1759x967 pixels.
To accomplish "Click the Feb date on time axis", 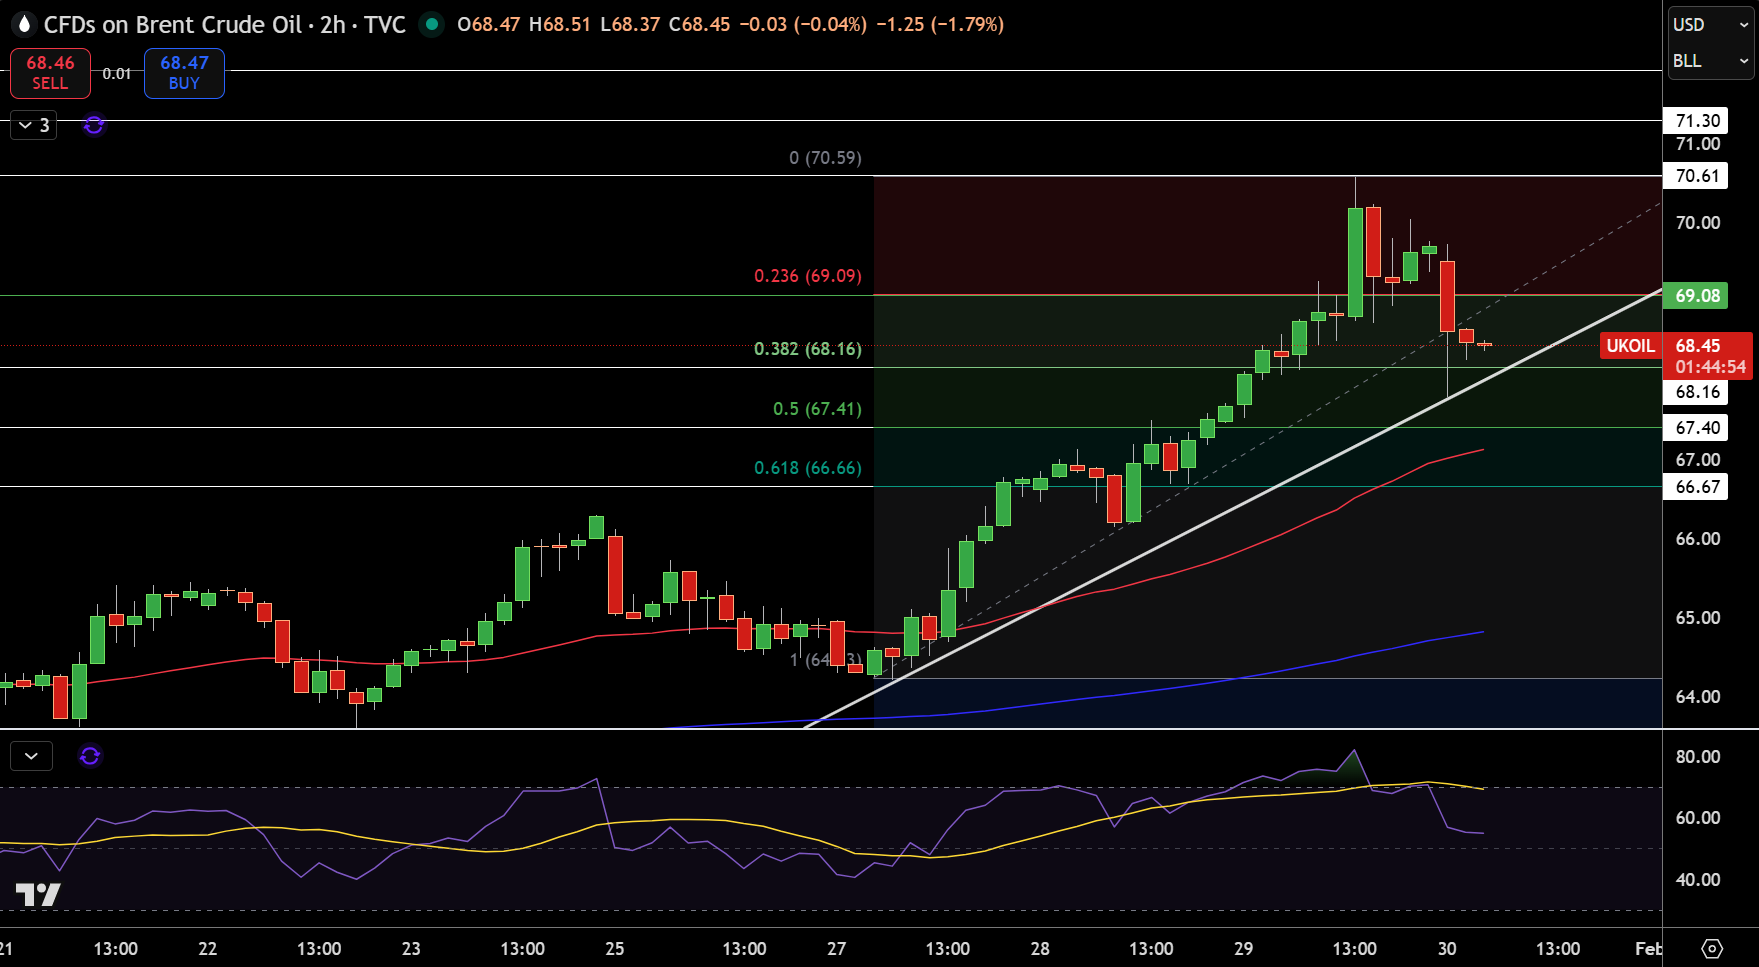I will pyautogui.click(x=1648, y=948).
